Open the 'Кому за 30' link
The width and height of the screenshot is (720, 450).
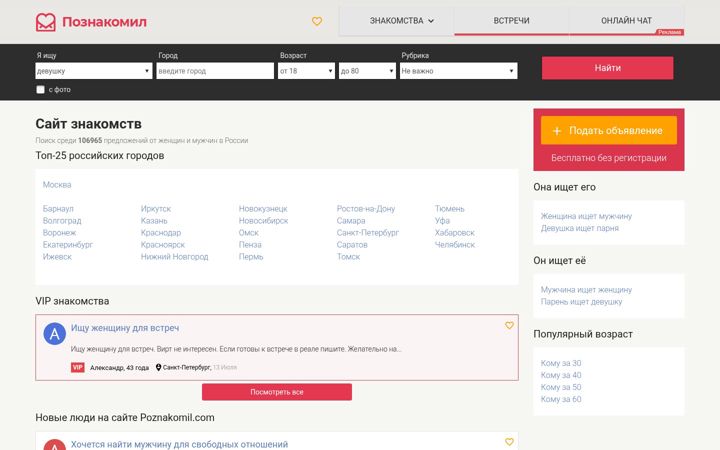561,363
